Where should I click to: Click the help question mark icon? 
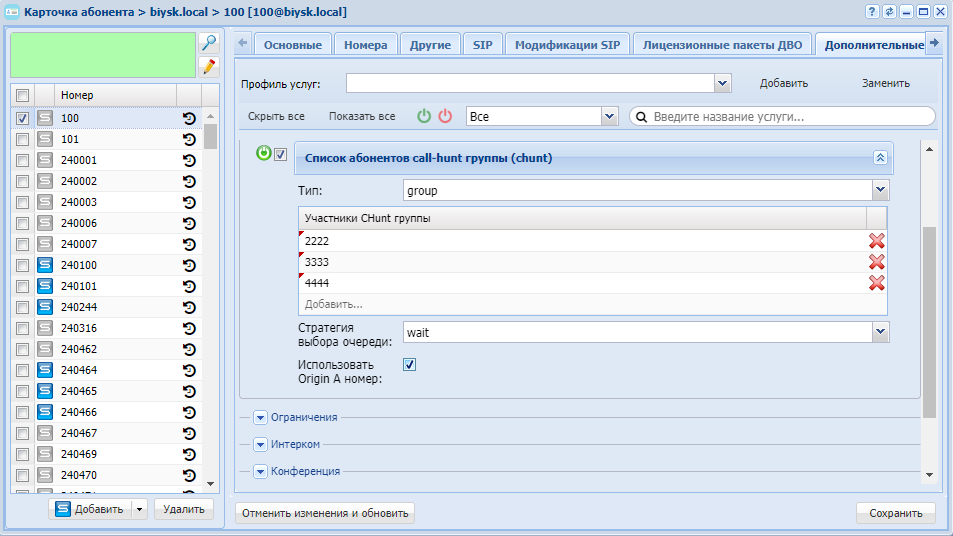[872, 11]
